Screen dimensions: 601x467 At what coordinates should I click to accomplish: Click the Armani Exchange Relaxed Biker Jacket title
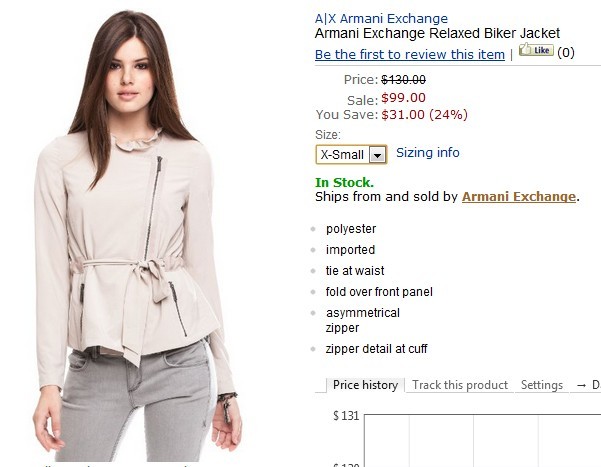[437, 33]
